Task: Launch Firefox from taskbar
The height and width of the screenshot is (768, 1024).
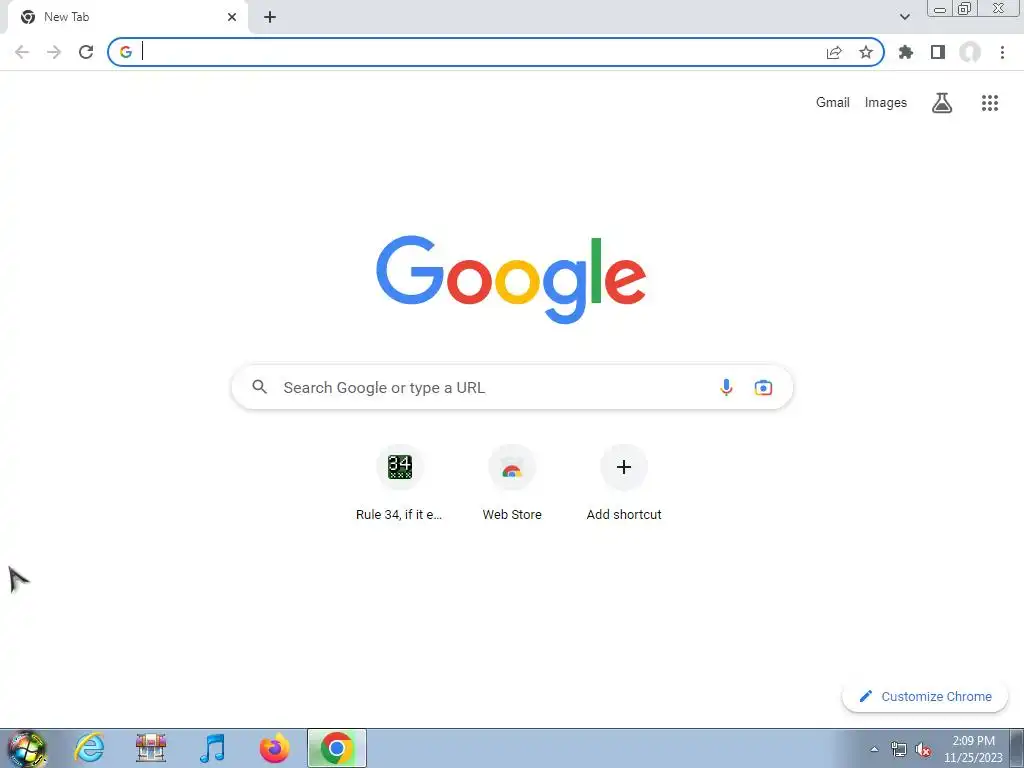Action: (274, 748)
